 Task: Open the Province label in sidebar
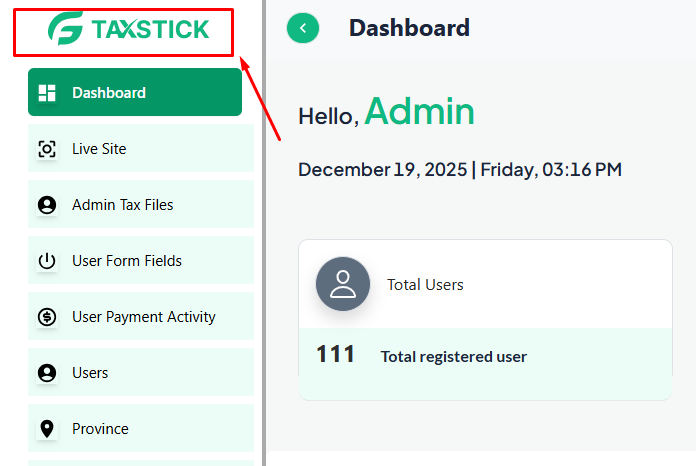click(x=100, y=429)
